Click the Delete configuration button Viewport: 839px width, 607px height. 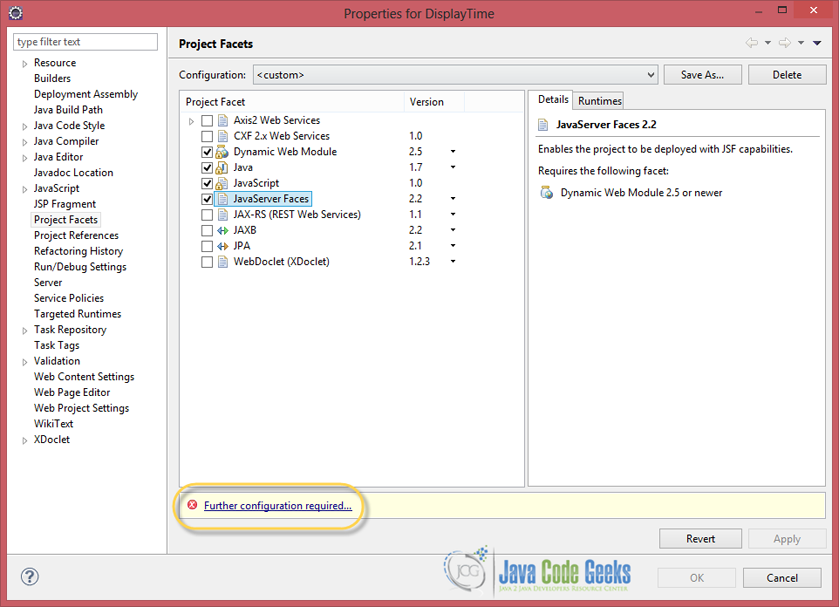coord(787,75)
